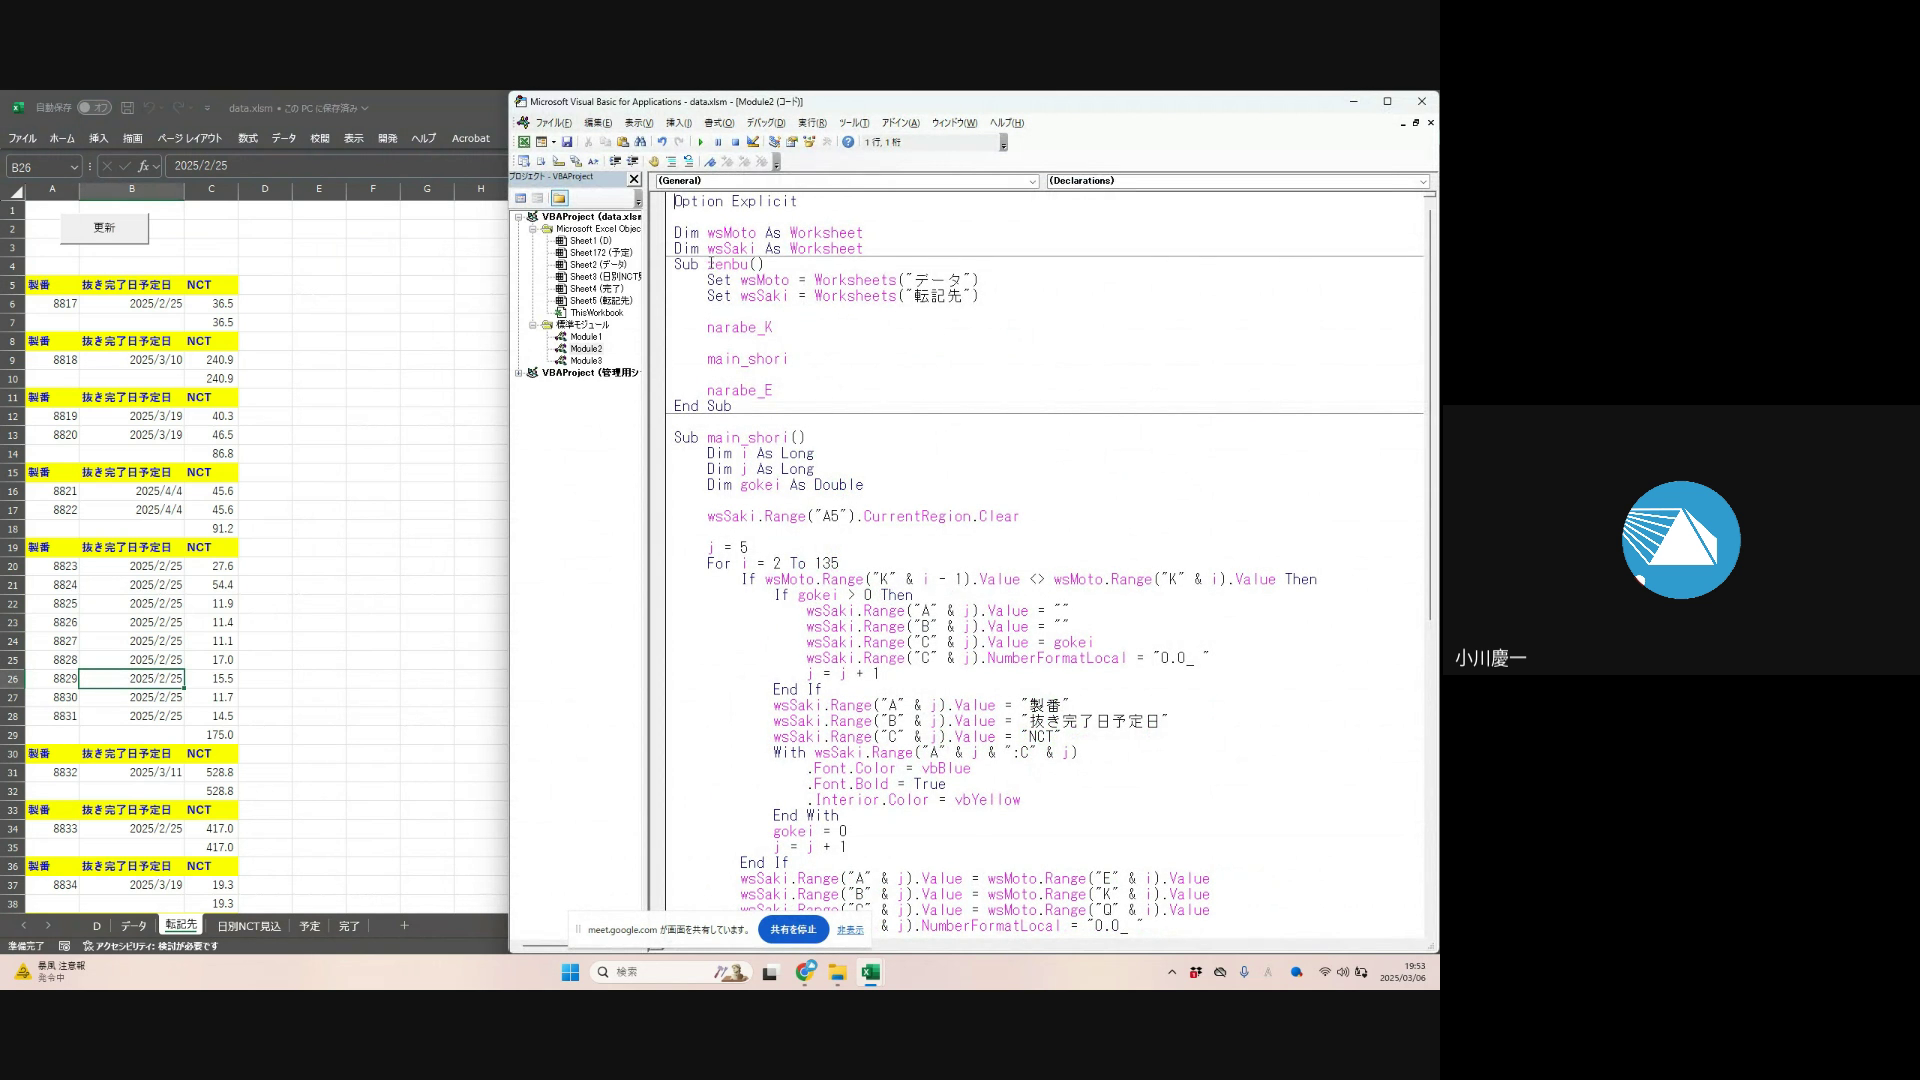Viewport: 1920px width, 1080px height.
Task: Click the Design Mode icon
Action: click(x=753, y=142)
